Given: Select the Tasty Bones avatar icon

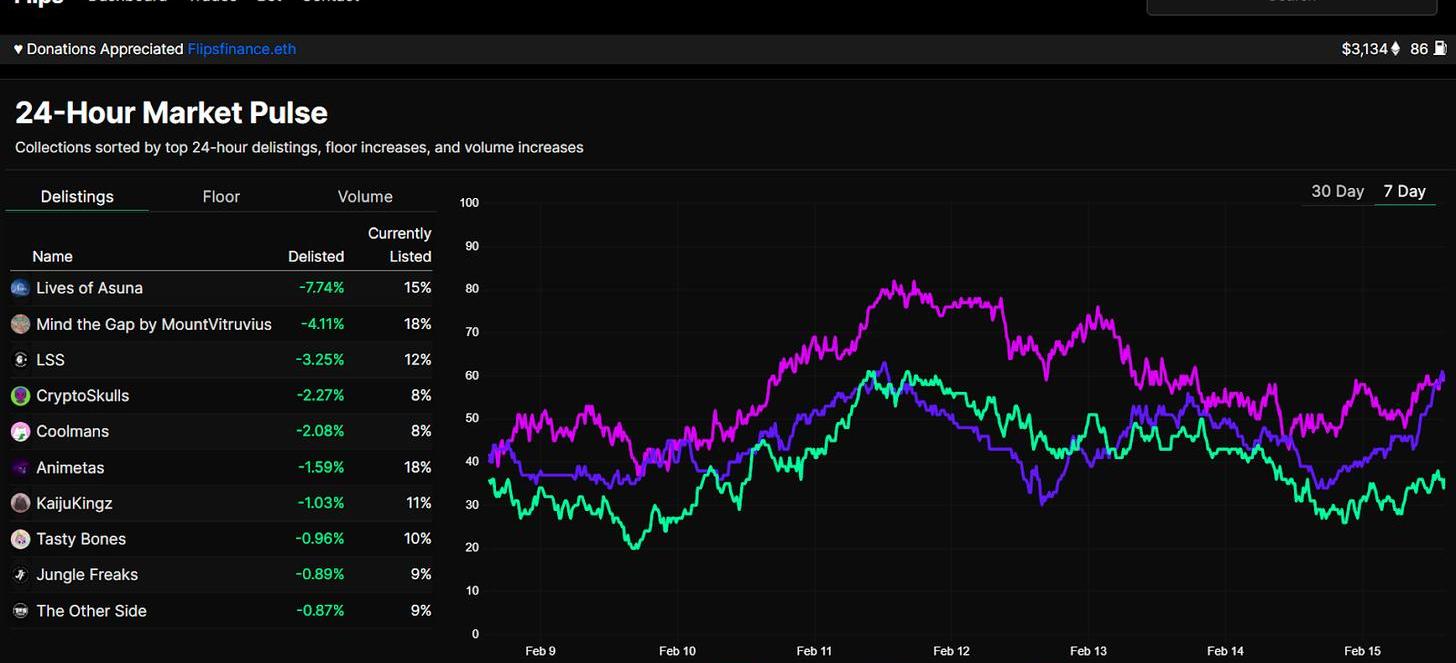Looking at the screenshot, I should 20,539.
